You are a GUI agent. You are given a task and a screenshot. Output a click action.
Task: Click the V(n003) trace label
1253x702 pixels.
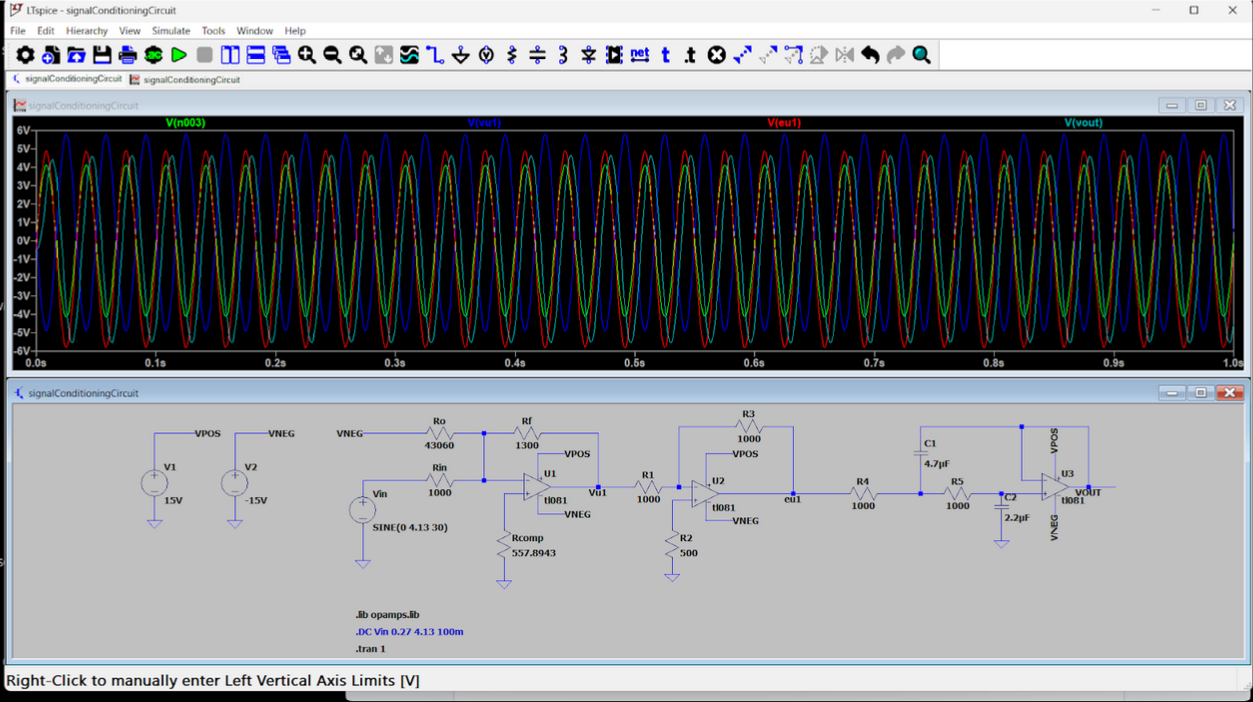pyautogui.click(x=185, y=123)
